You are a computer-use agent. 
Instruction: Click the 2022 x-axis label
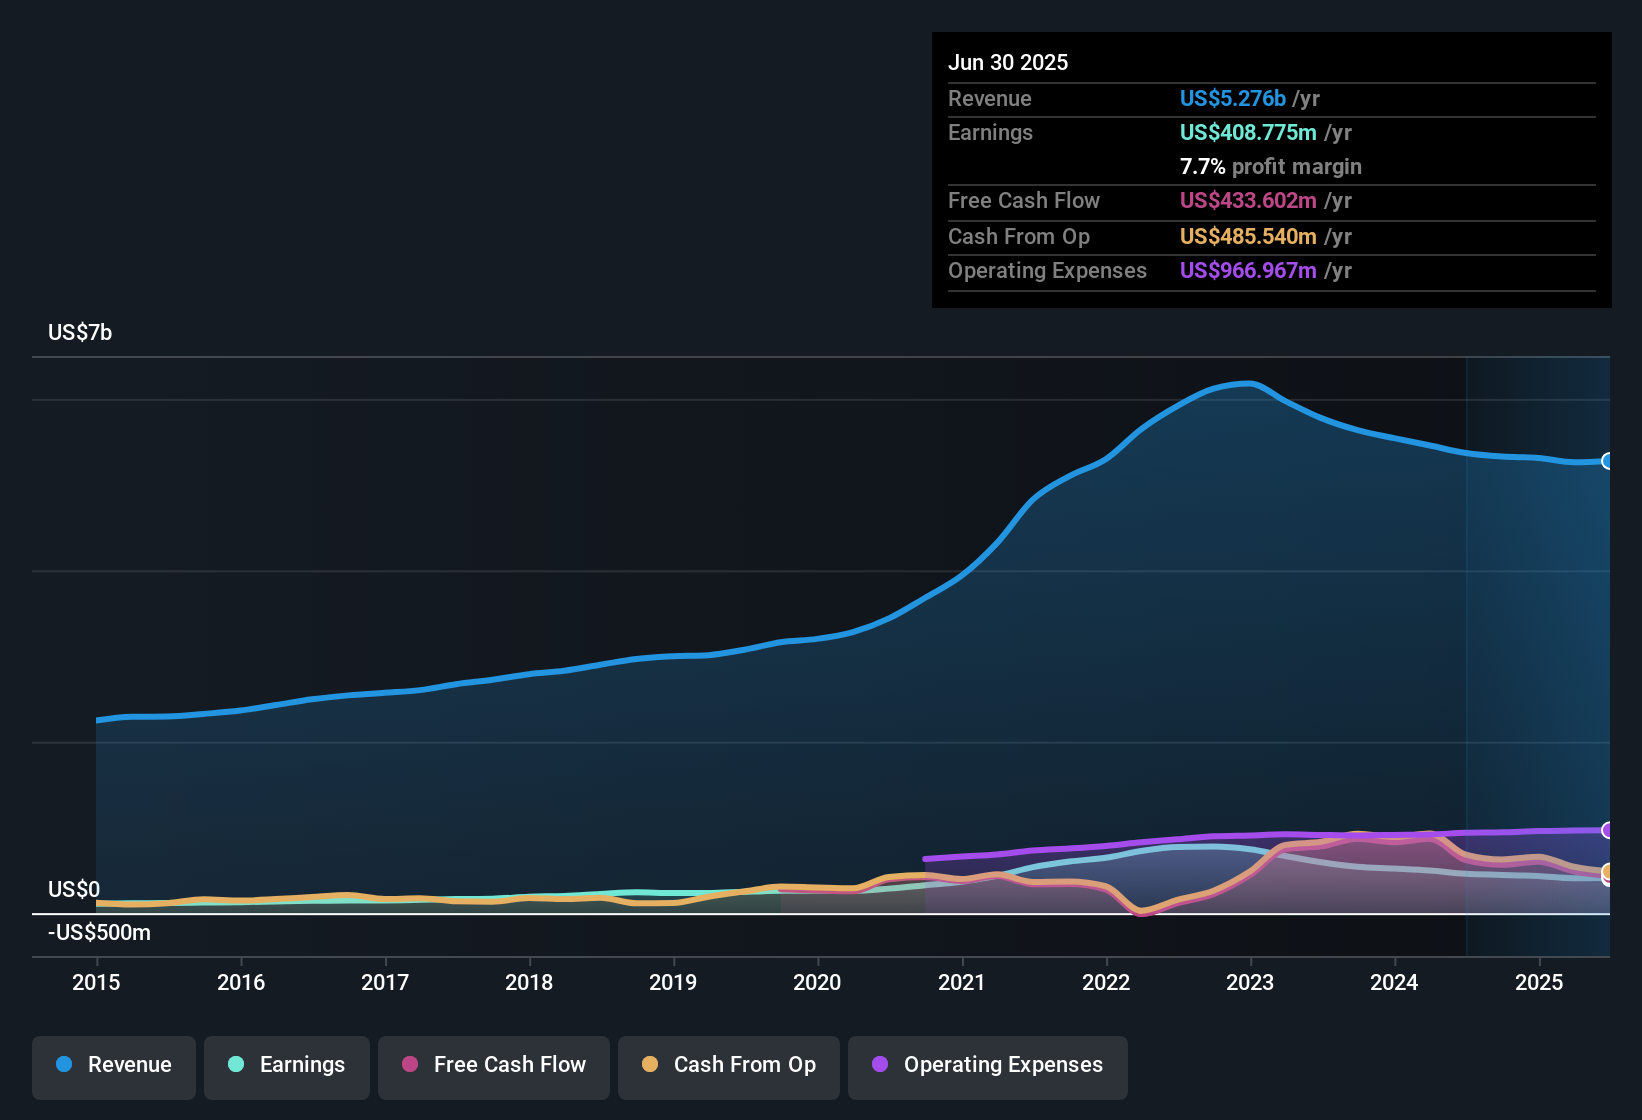pyautogui.click(x=1106, y=983)
